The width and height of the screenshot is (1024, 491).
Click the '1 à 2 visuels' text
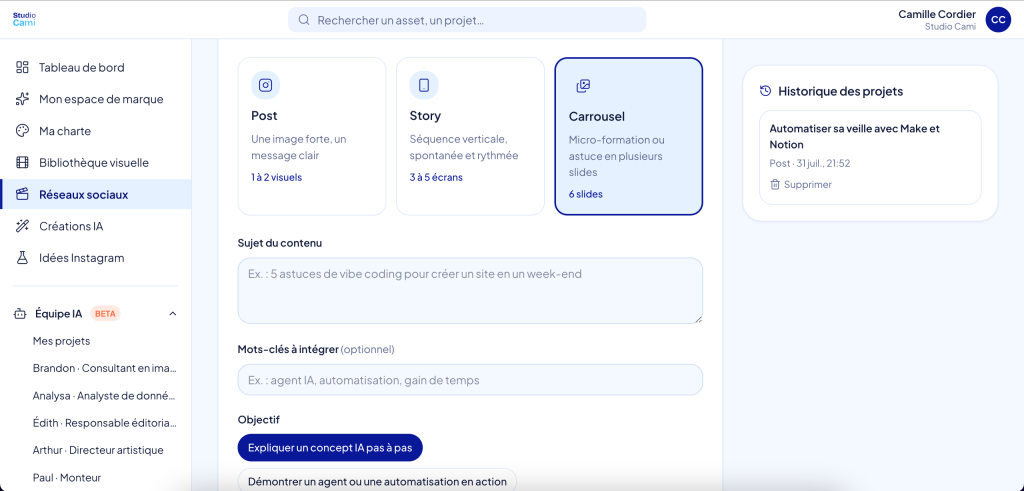(x=276, y=178)
